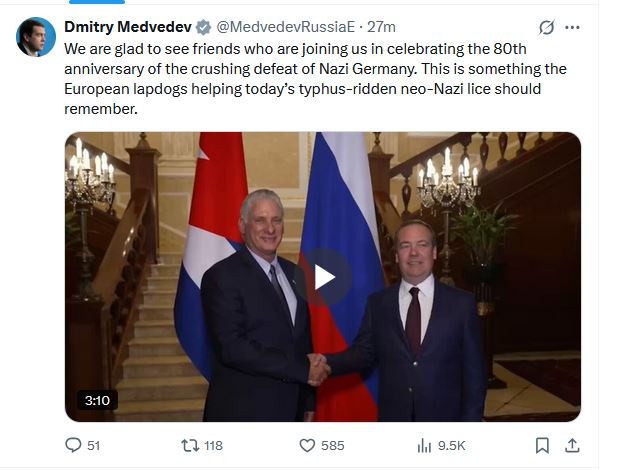Click the 3:10 video duration badge
Image resolution: width=622 pixels, height=470 pixels.
(x=97, y=400)
